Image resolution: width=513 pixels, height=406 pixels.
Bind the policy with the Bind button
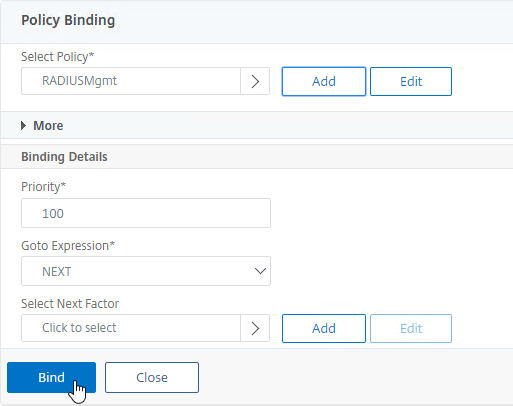(x=51, y=377)
